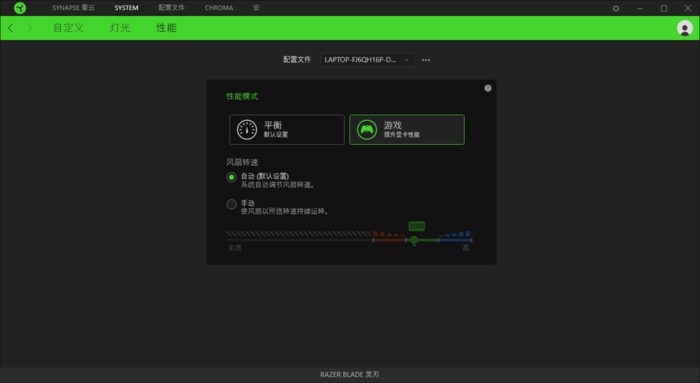
Task: Select 平衡 balanced performance mode
Action: tap(287, 129)
